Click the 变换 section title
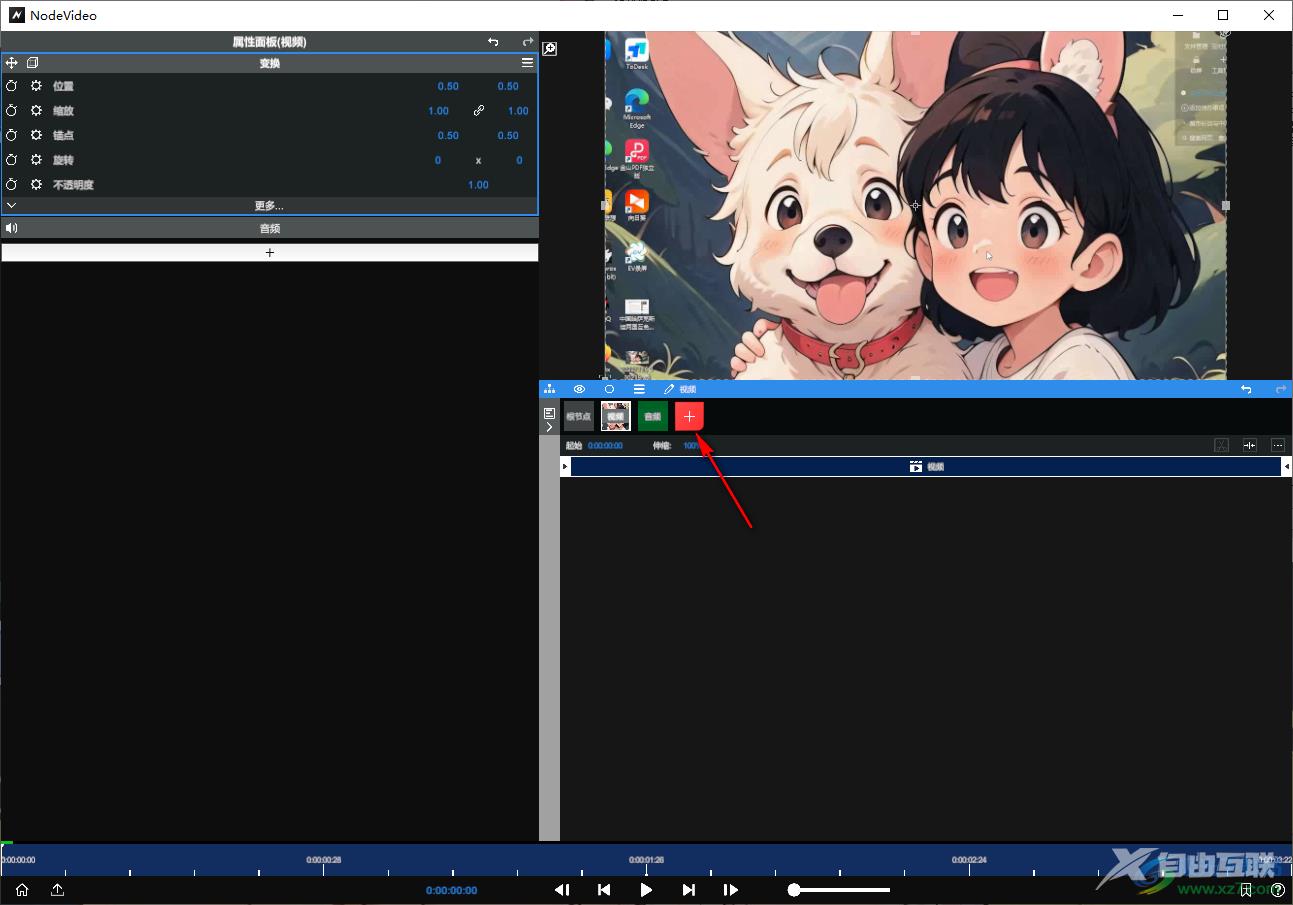This screenshot has width=1293, height=905. point(270,63)
